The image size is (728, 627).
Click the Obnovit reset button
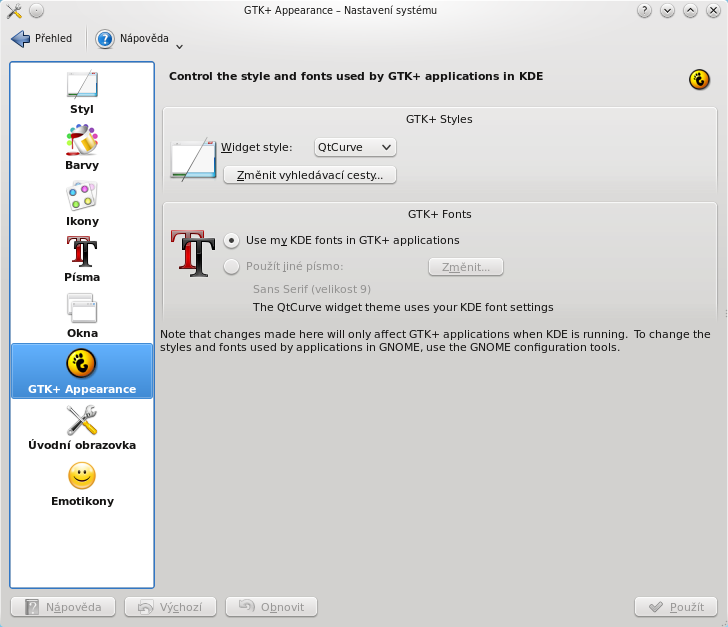(271, 607)
